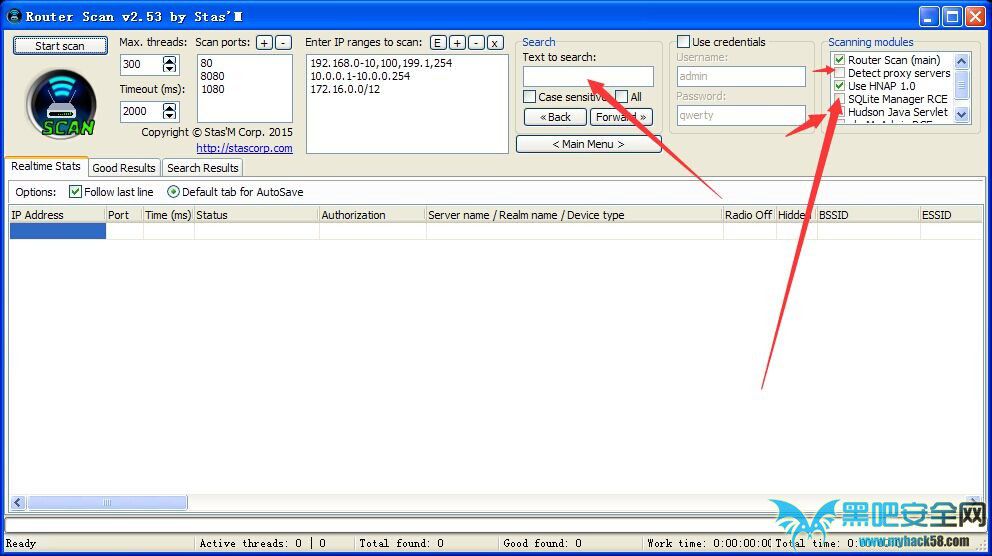
Task: Toggle the All search checkbox
Action: click(622, 97)
